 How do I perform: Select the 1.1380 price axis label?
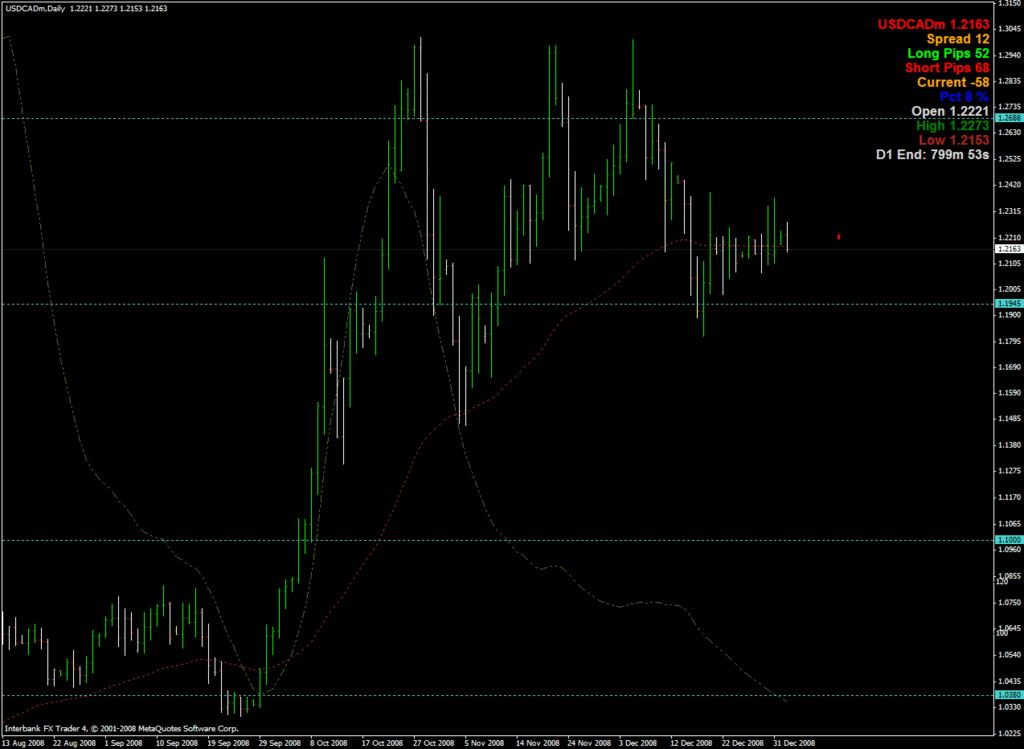click(1009, 445)
